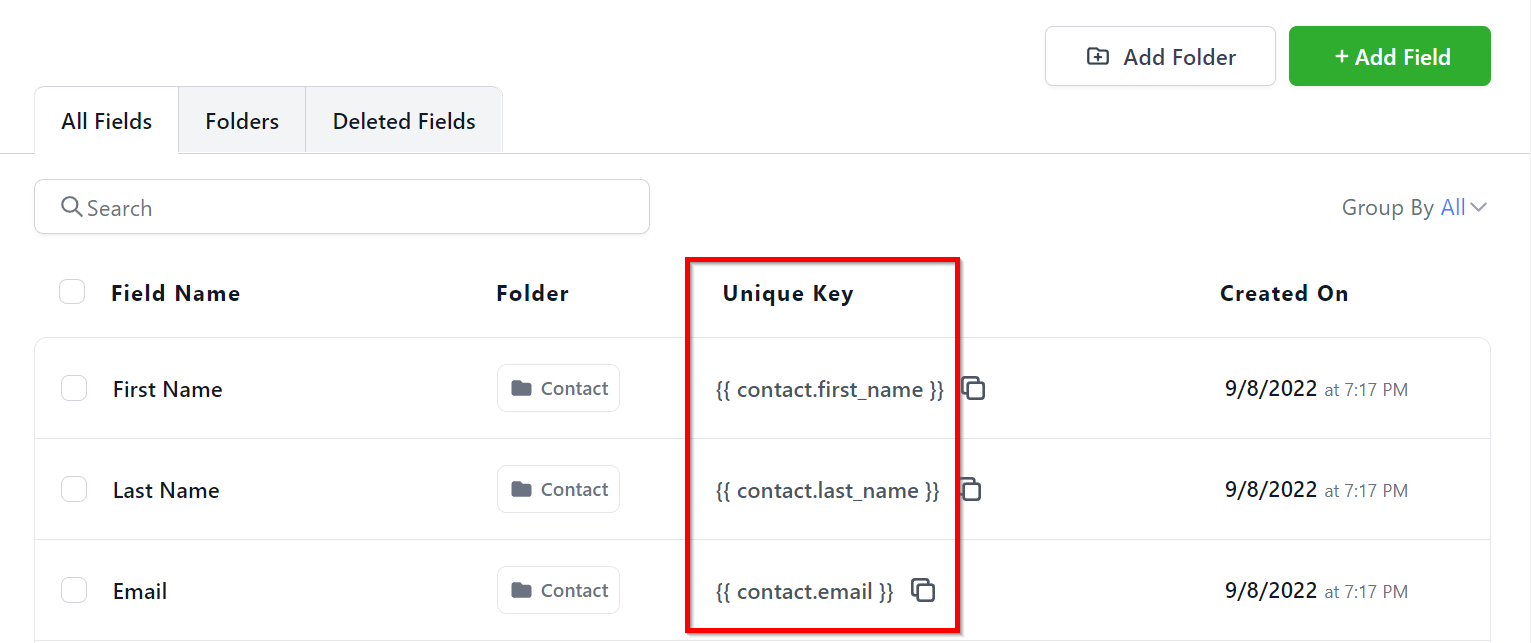This screenshot has width=1531, height=643.
Task: Open the Group By All dropdown
Action: pyautogui.click(x=1452, y=207)
